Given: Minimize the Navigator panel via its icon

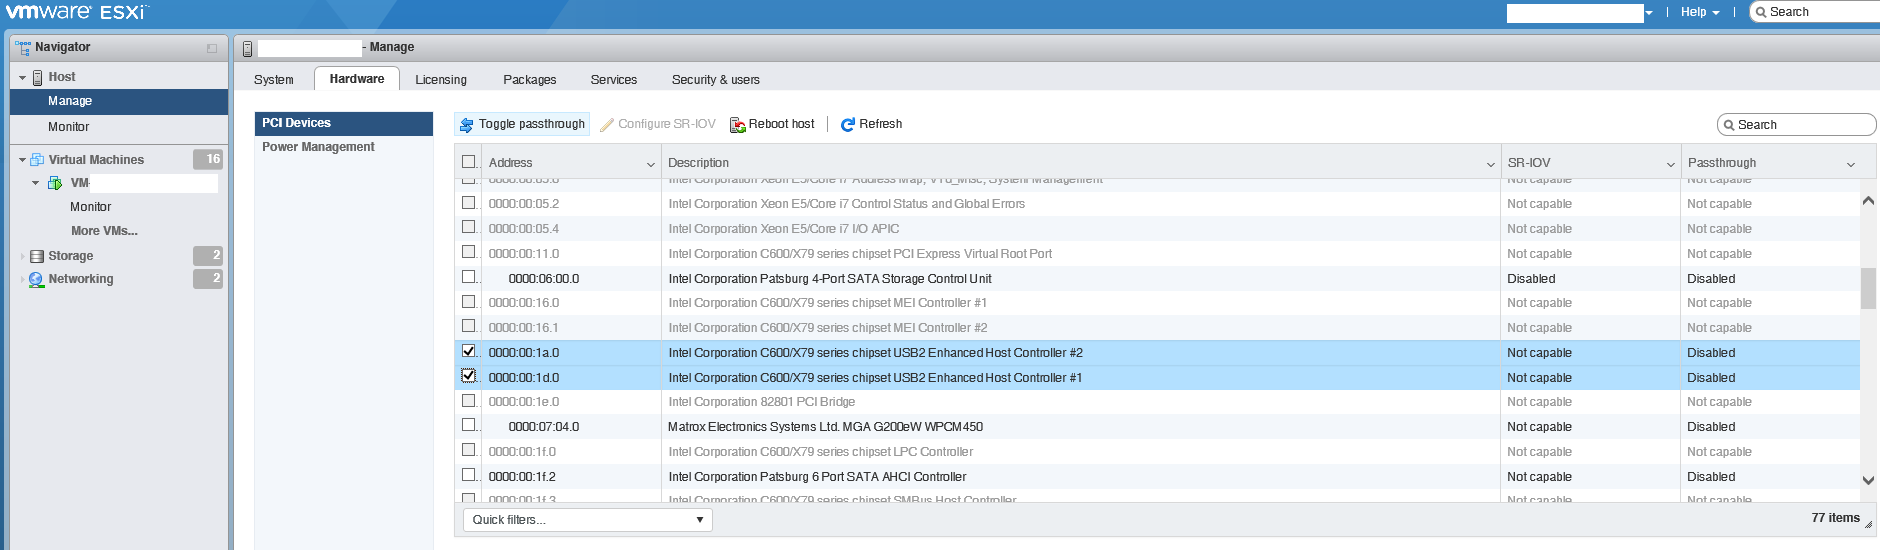Looking at the screenshot, I should 212,48.
